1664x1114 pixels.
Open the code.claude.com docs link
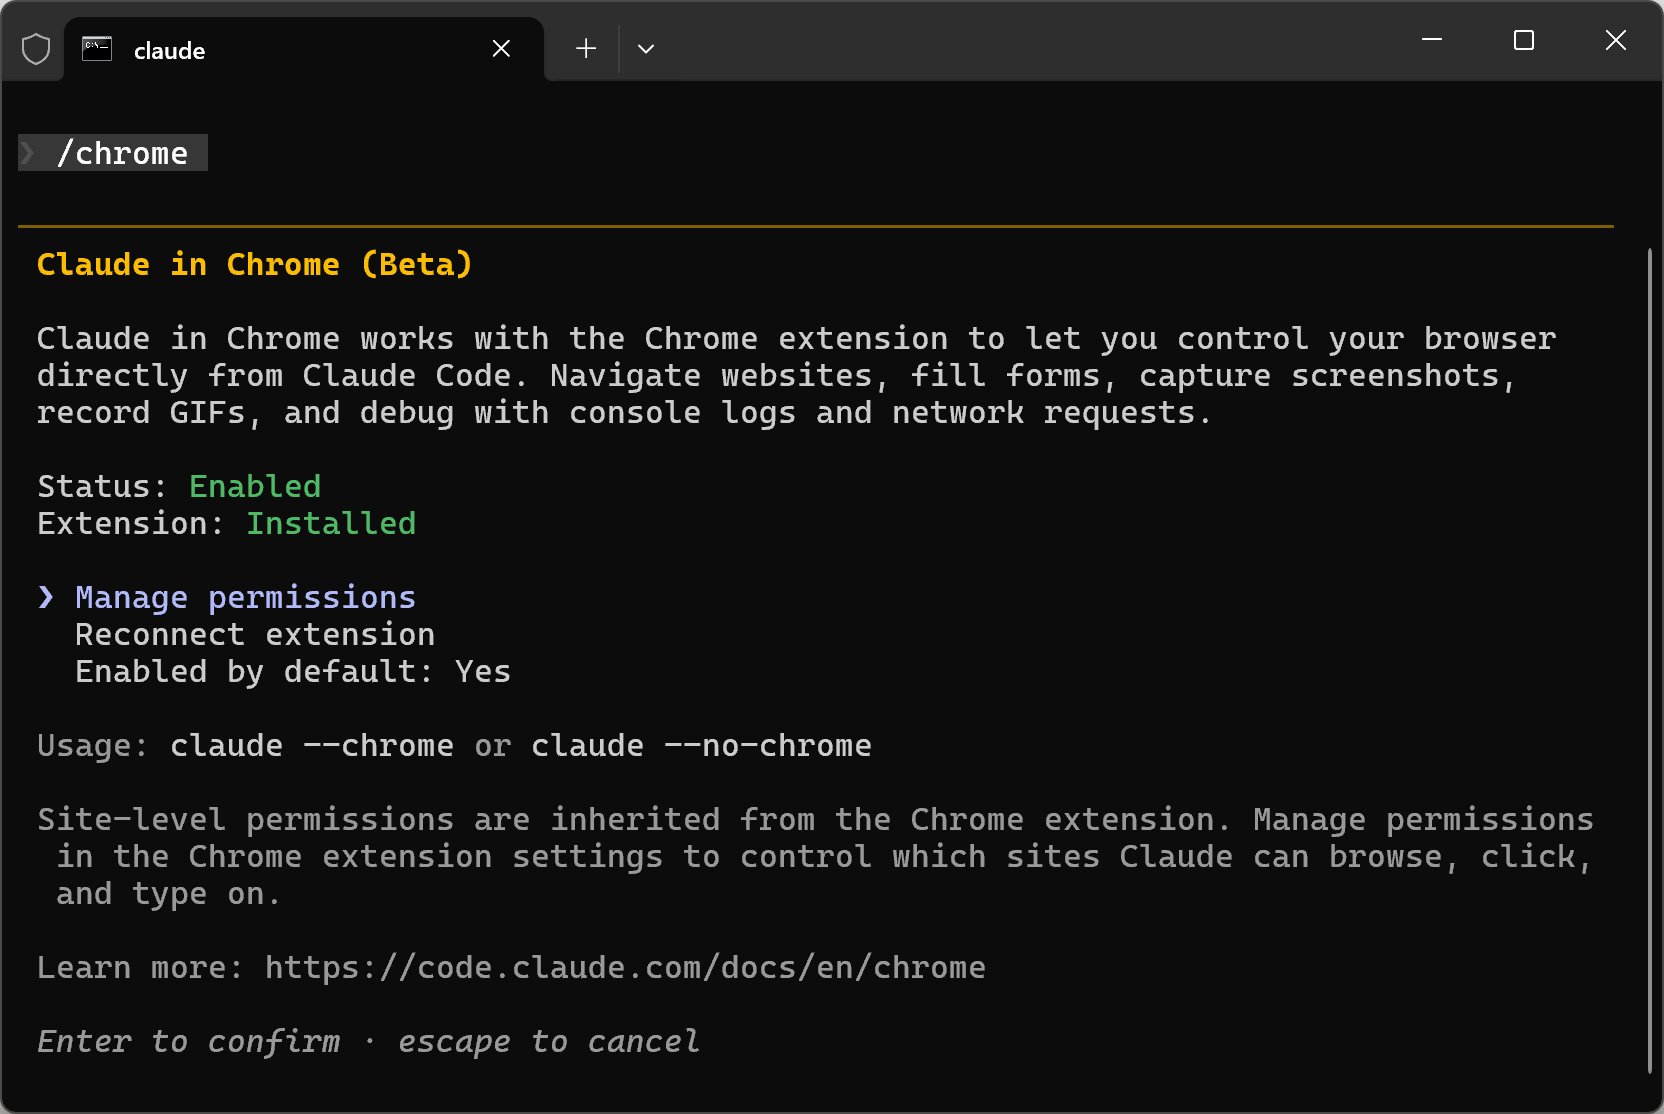pos(625,968)
